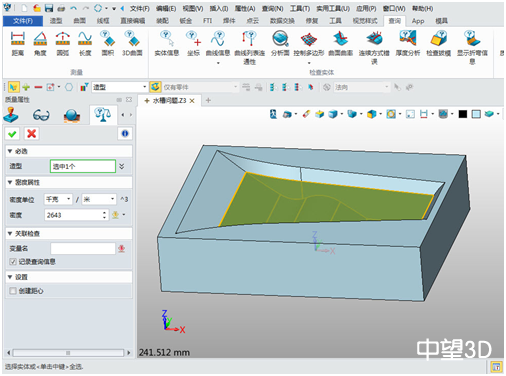Confirm with the green checkmark button

point(12,134)
